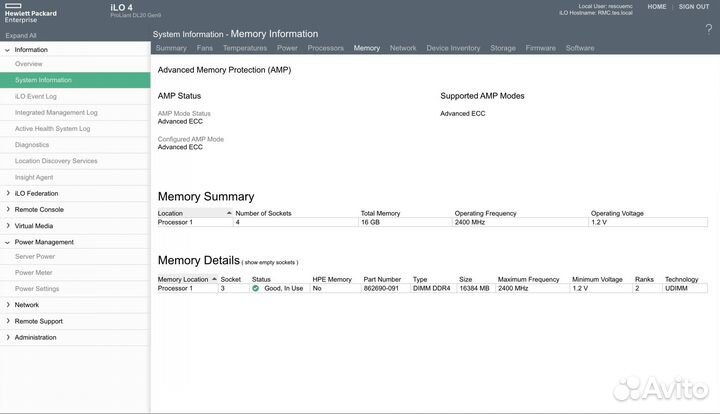Open Insight Agent in sidebar
Image resolution: width=720 pixels, height=414 pixels.
click(34, 177)
